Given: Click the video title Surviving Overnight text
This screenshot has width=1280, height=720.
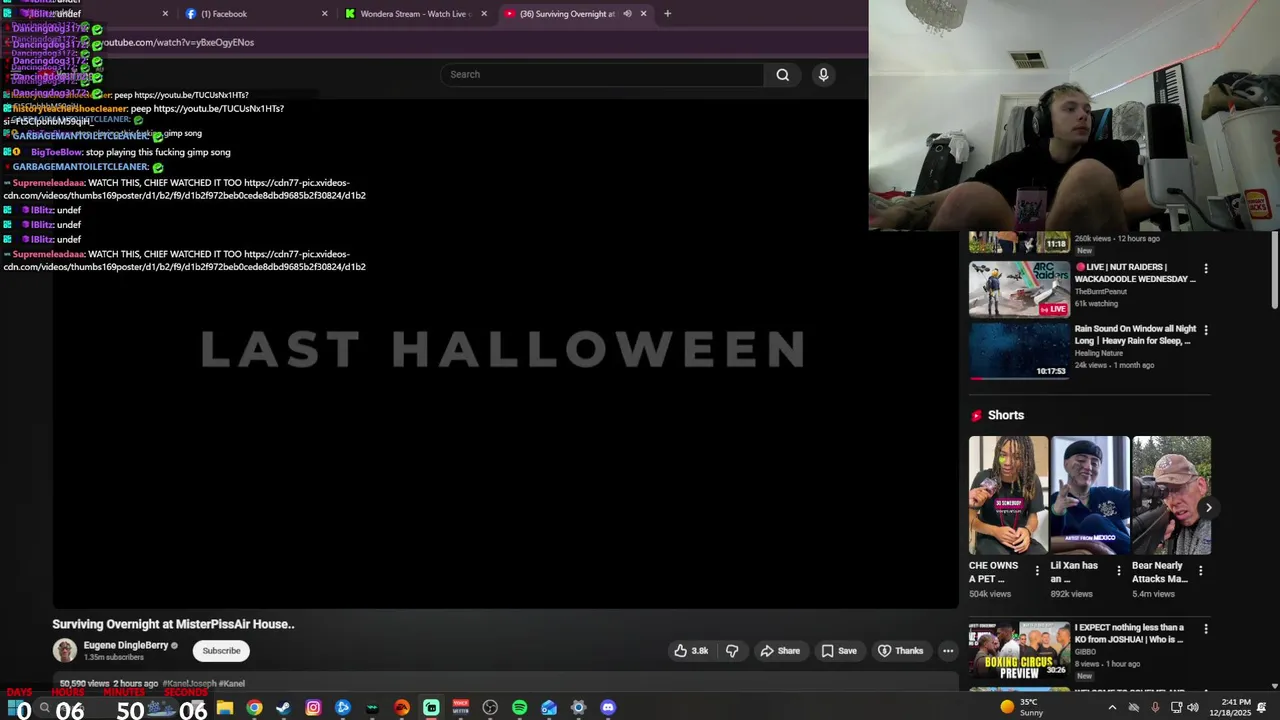Looking at the screenshot, I should (173, 624).
